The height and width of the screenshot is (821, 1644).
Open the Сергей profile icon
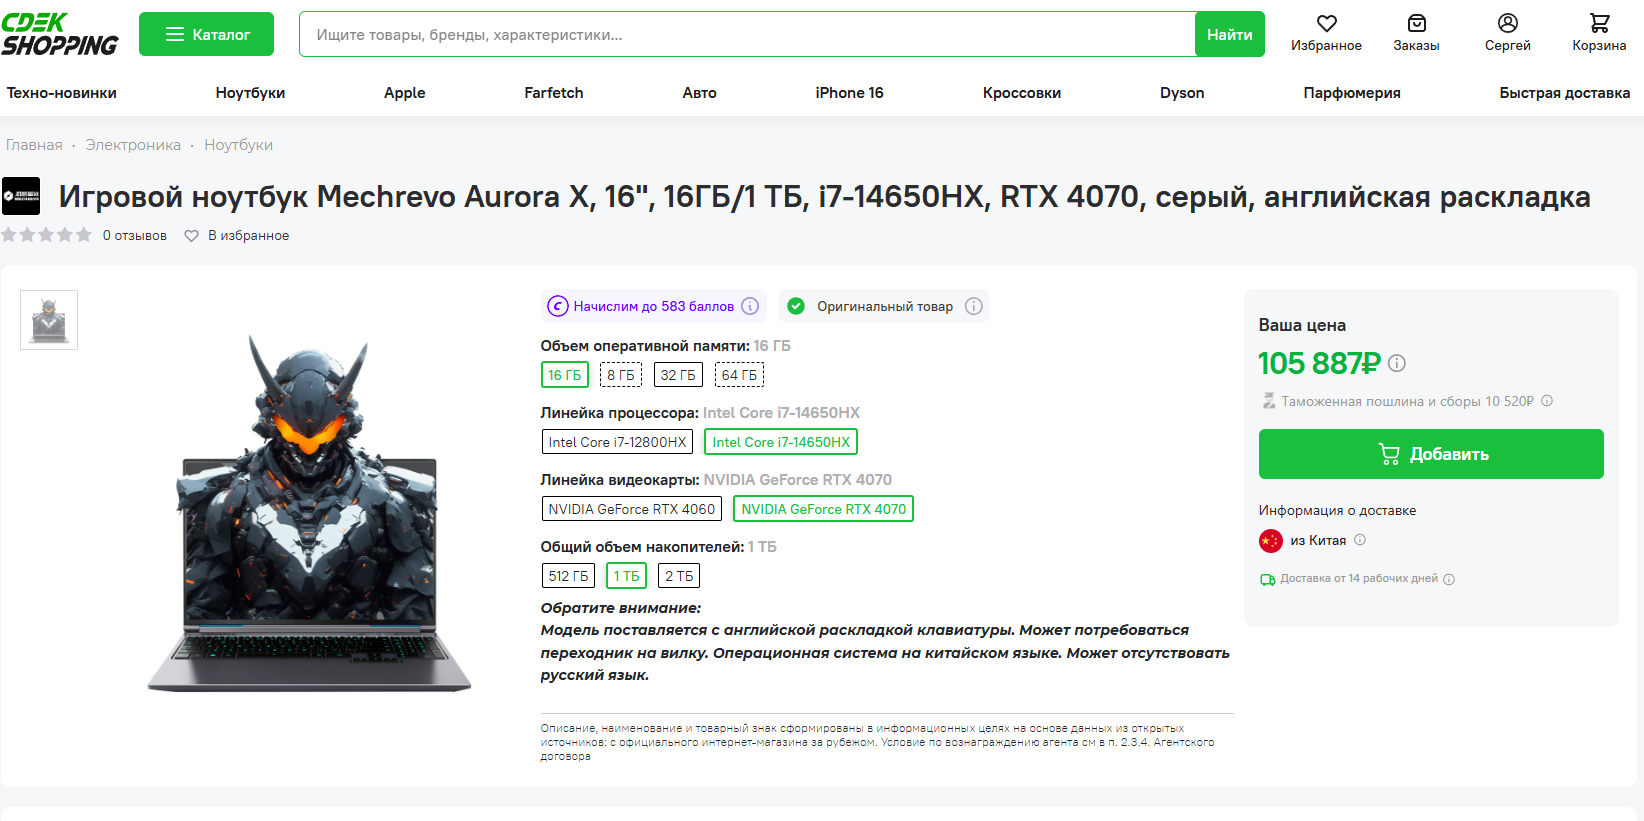click(x=1507, y=34)
